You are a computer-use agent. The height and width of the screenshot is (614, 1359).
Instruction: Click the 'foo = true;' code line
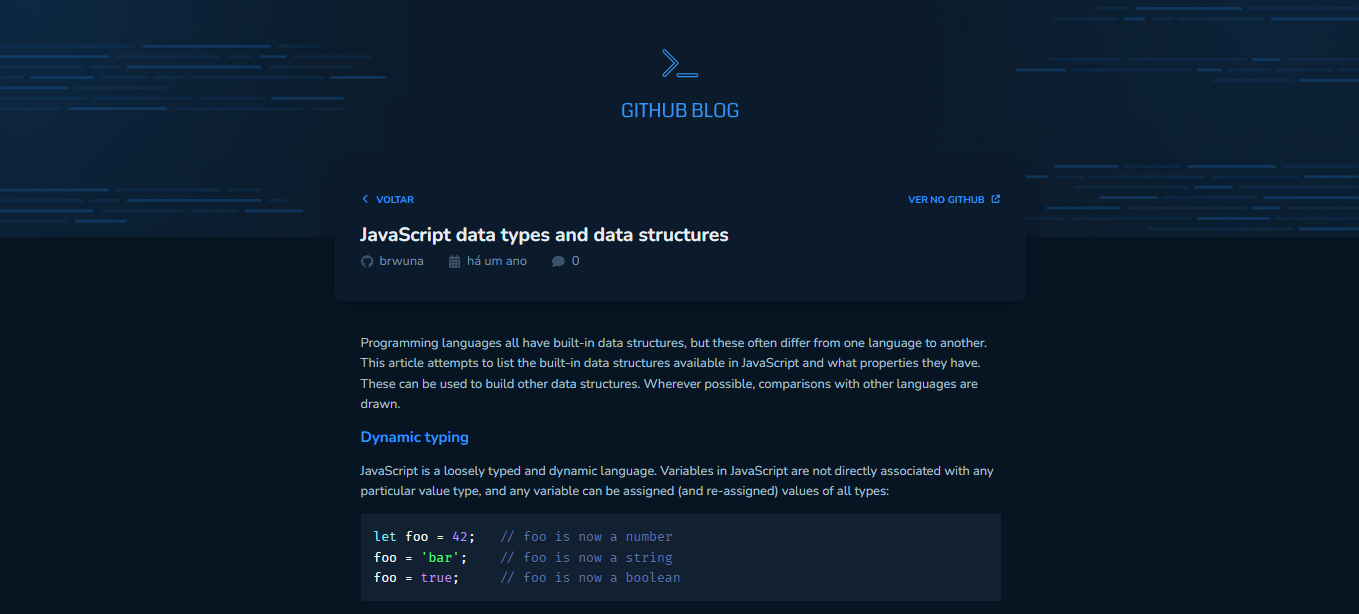tap(416, 577)
